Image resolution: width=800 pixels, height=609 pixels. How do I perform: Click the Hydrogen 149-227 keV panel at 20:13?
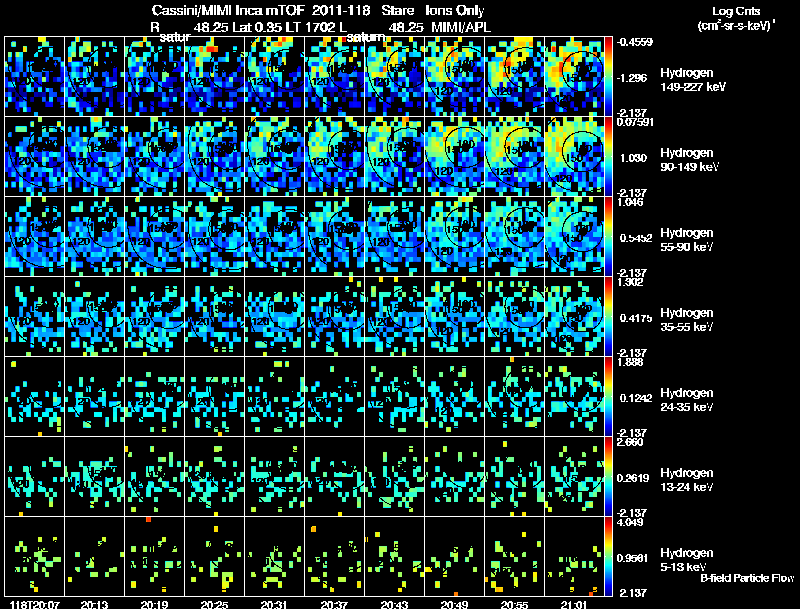point(94,77)
